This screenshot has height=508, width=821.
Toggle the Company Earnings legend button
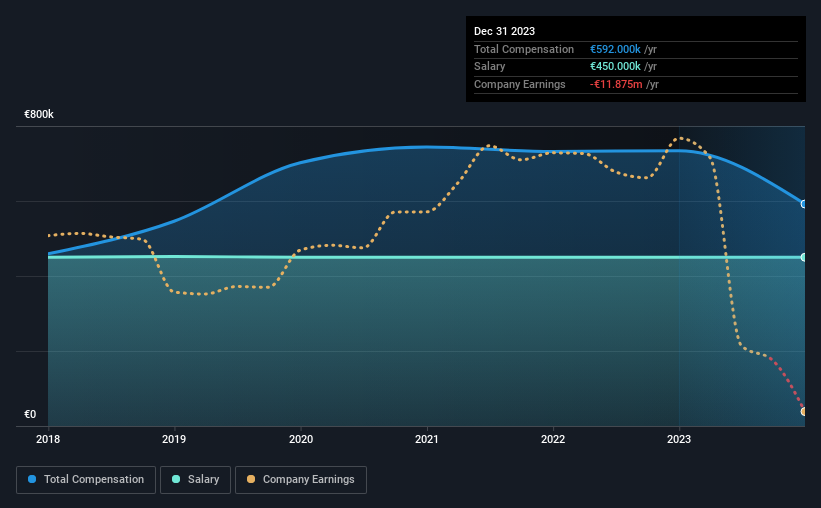(301, 480)
